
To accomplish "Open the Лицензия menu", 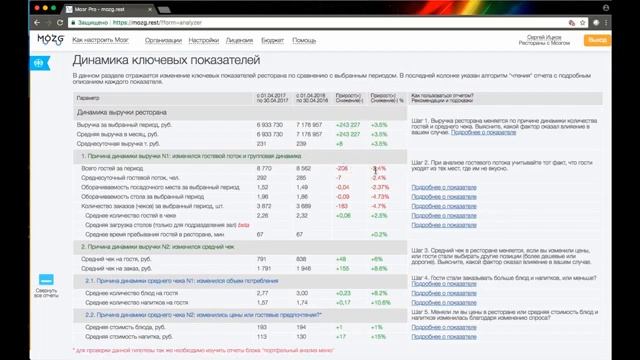I will [x=240, y=40].
